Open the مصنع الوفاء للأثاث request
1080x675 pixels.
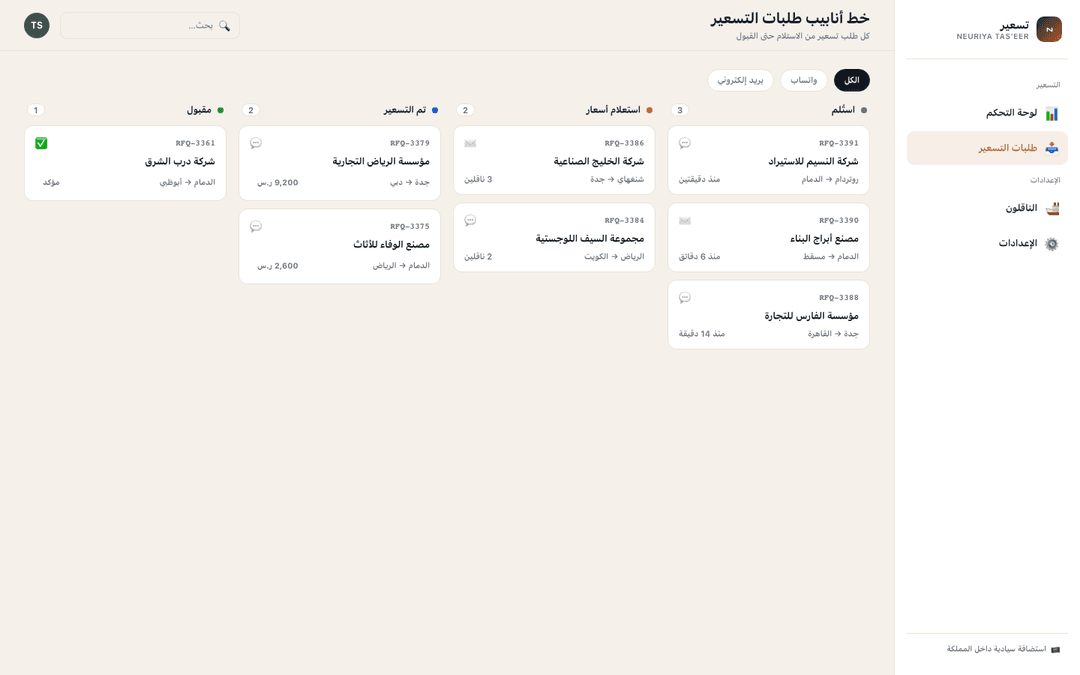pos(340,246)
